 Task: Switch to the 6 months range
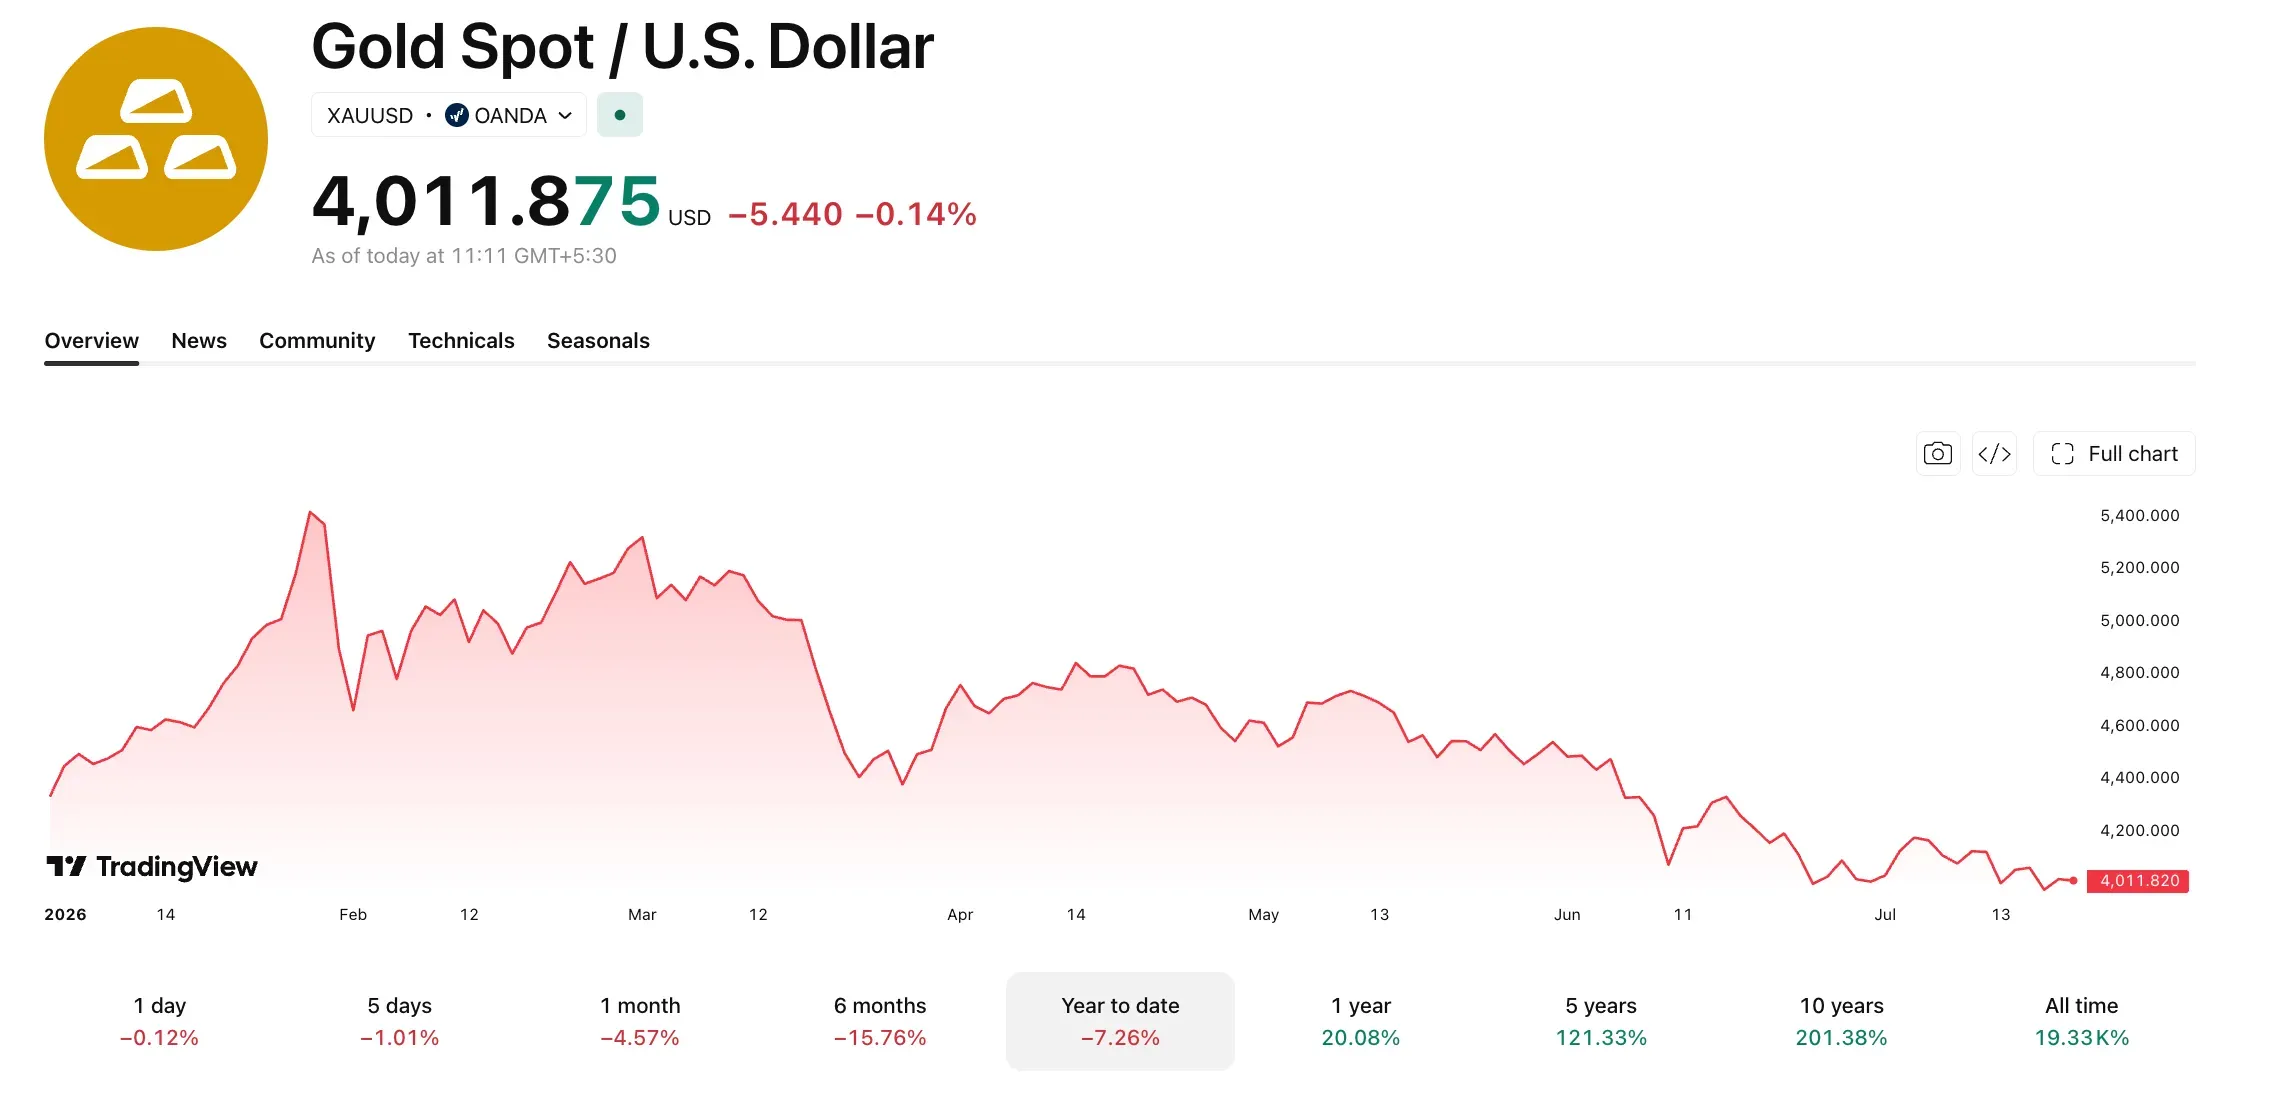(880, 1021)
